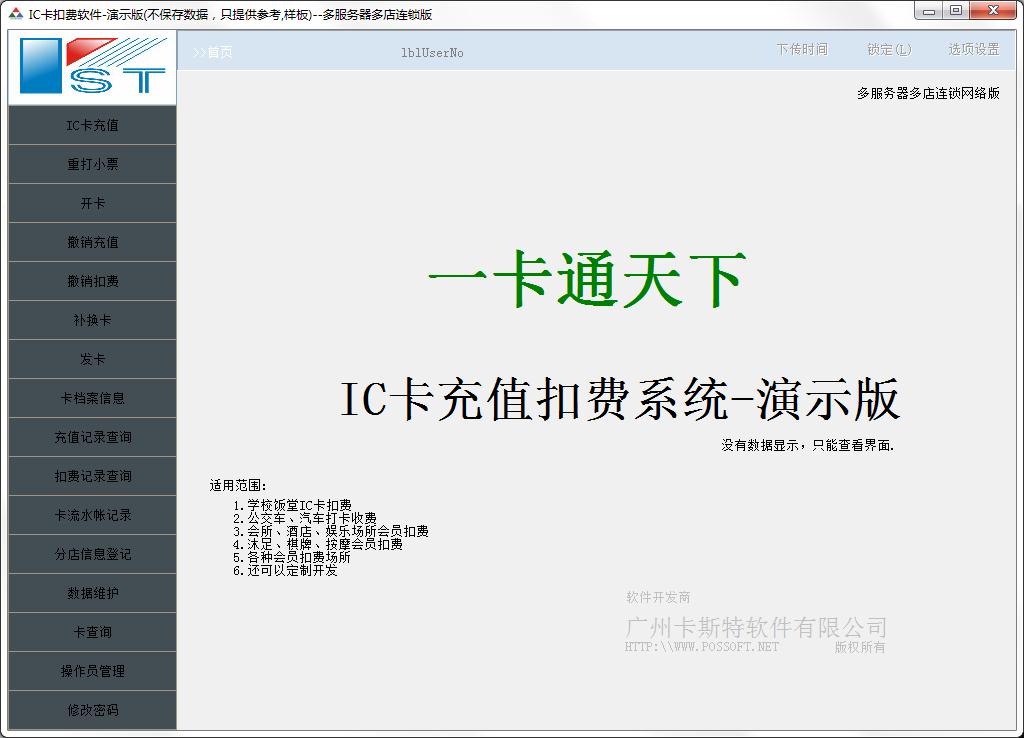Screen dimensions: 1024x738
Task: Open 充值记录查询 recharge record query
Action: pyautogui.click(x=92, y=438)
